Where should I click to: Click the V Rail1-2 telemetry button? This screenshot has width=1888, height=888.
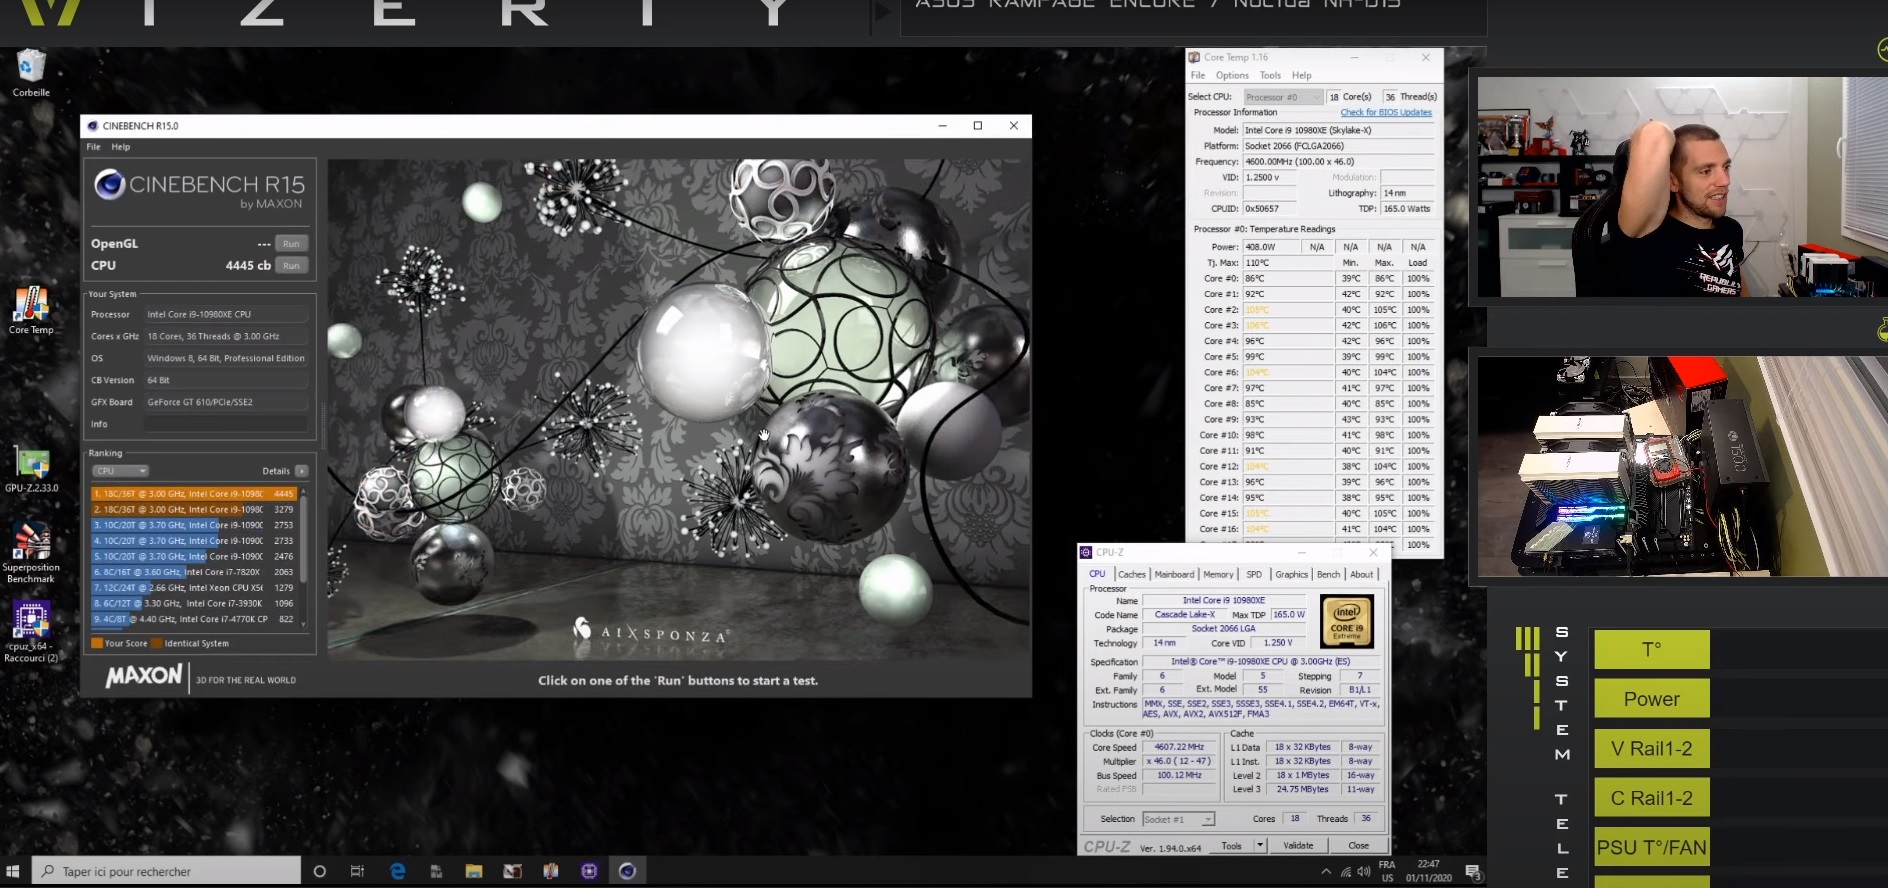1652,748
